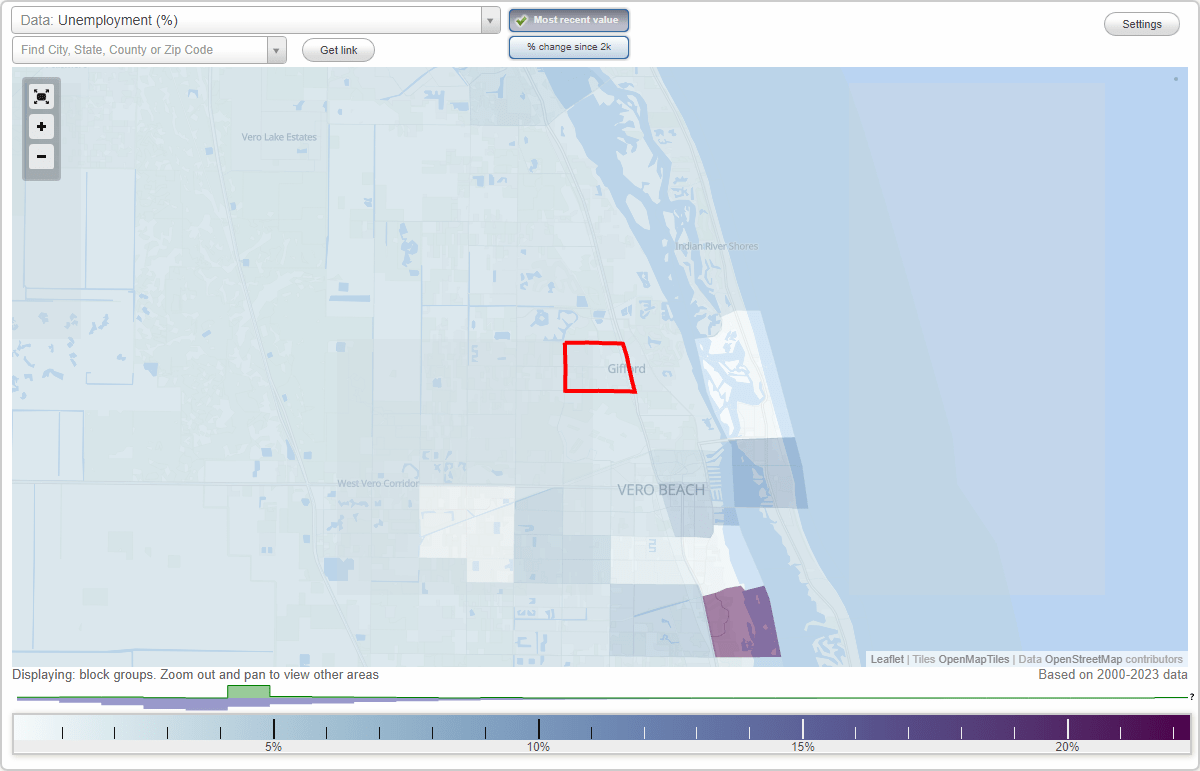Screen dimensions: 1200x771
Task: Zoom out using the minus icon
Action: [41, 157]
